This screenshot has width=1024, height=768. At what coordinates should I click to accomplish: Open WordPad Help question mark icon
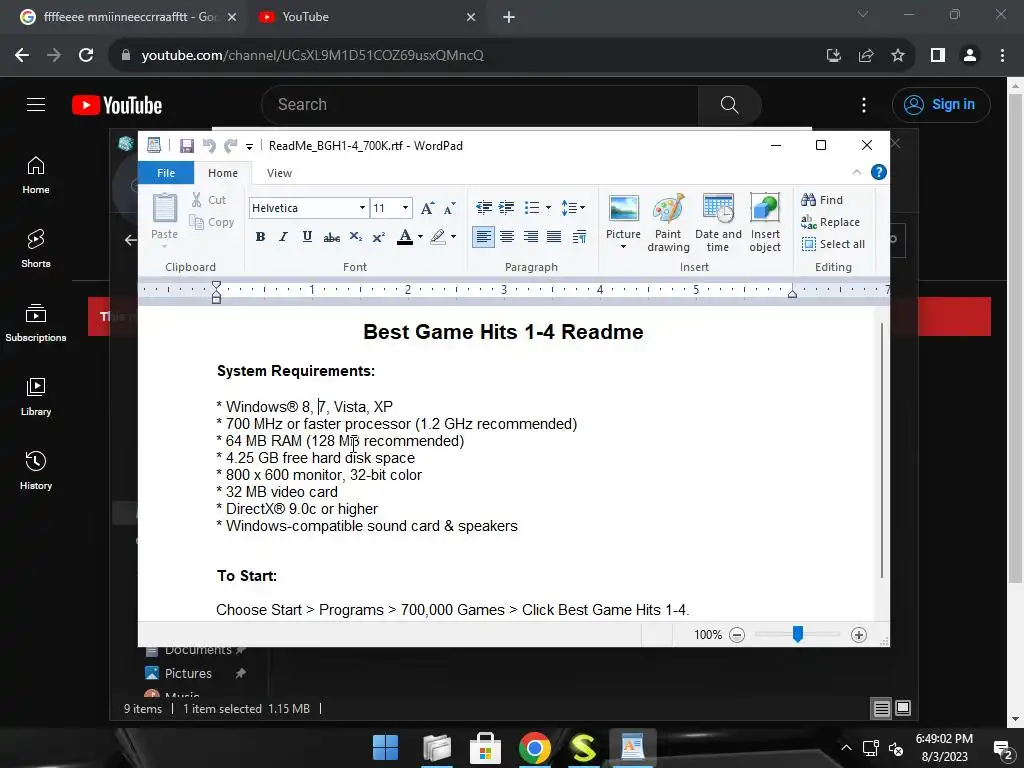click(879, 172)
